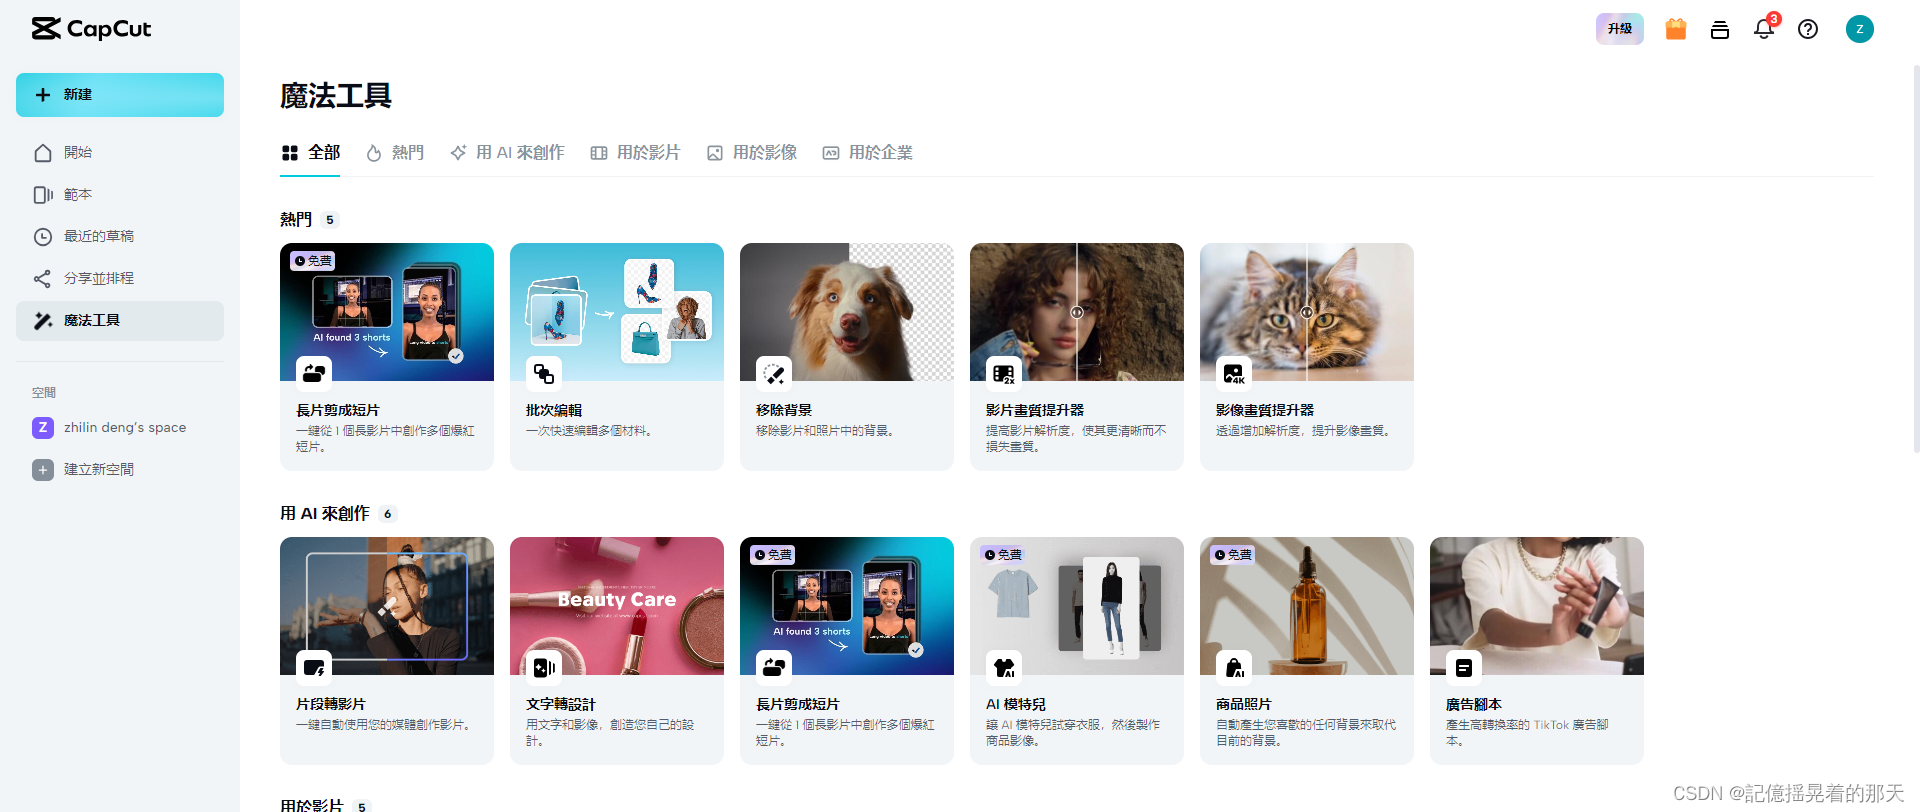Open the 廣告腳本 thumbnail
The width and height of the screenshot is (1920, 812).
pos(1537,606)
